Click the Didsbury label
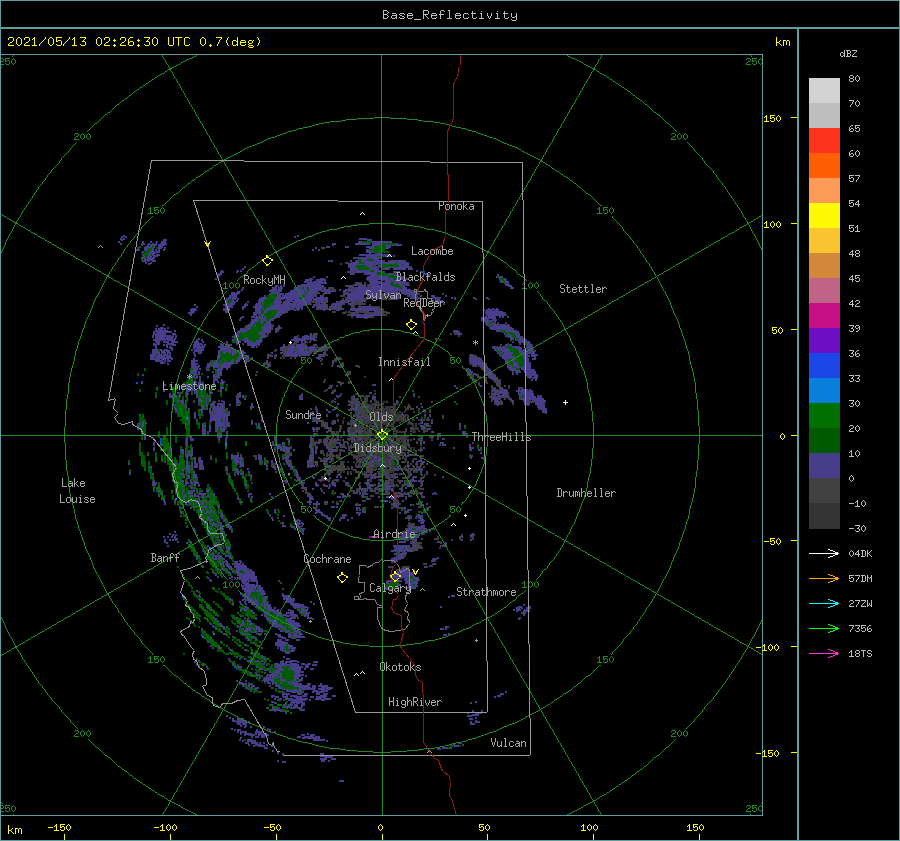This screenshot has height=841, width=900. (x=378, y=448)
